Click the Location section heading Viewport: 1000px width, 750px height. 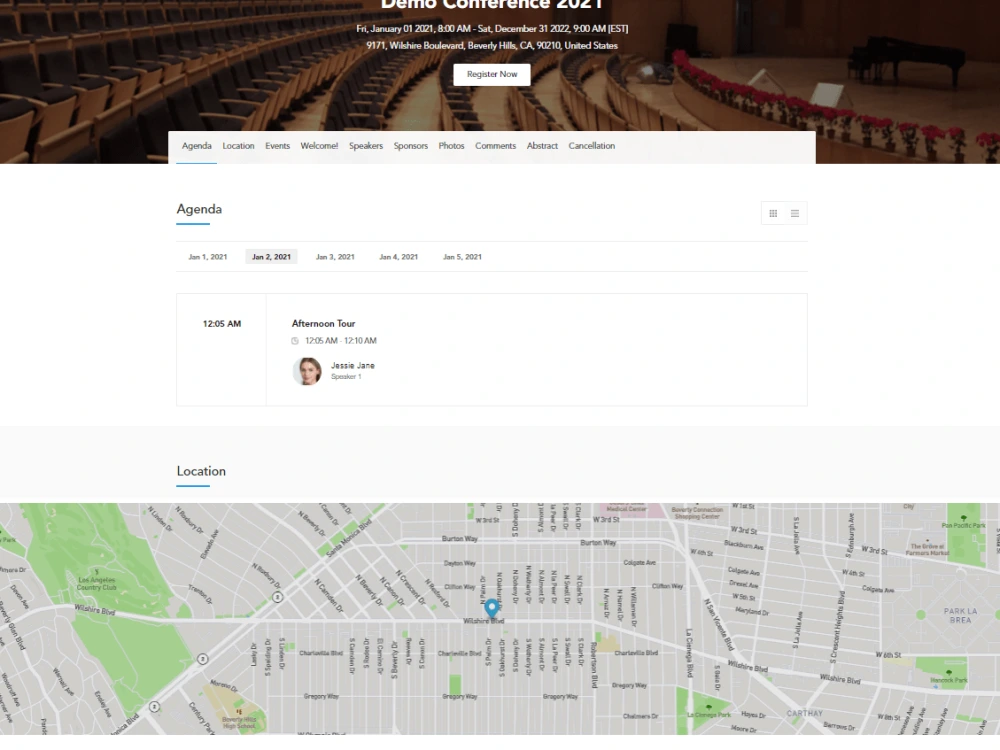201,471
